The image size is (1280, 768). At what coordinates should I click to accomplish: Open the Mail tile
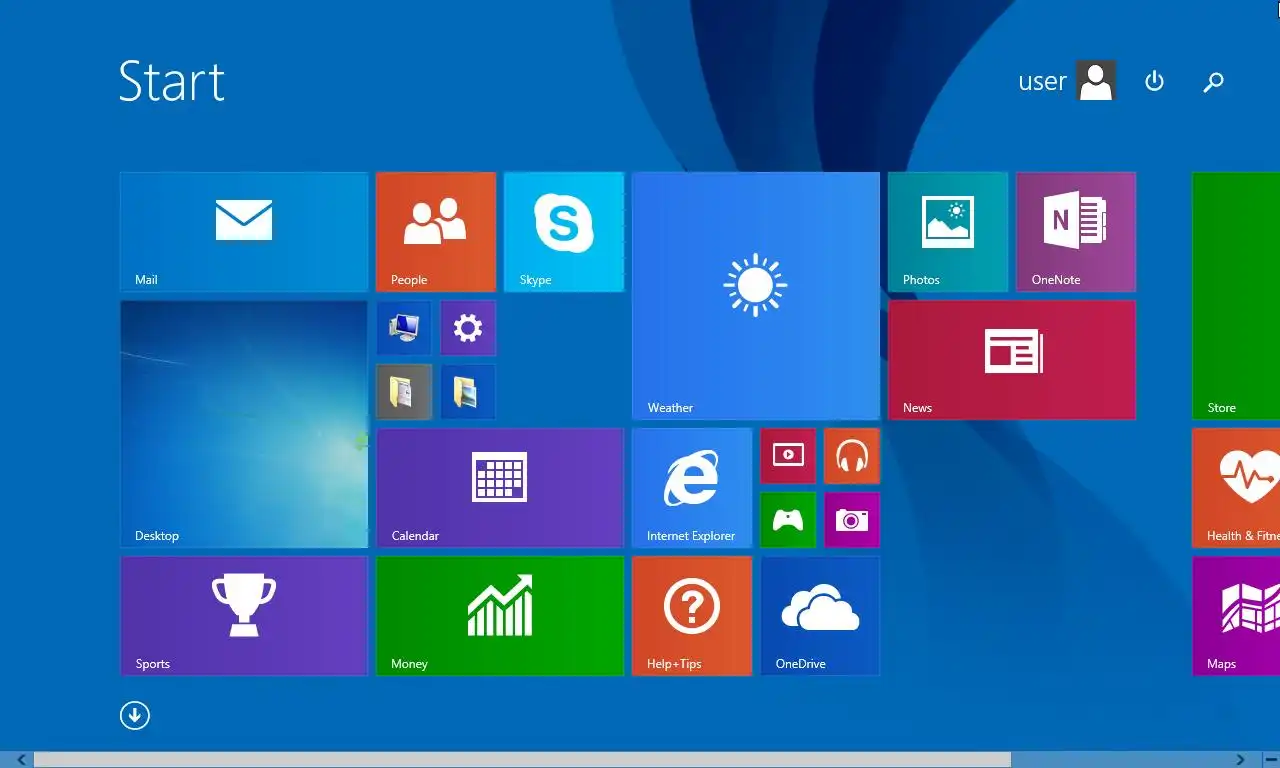(244, 232)
